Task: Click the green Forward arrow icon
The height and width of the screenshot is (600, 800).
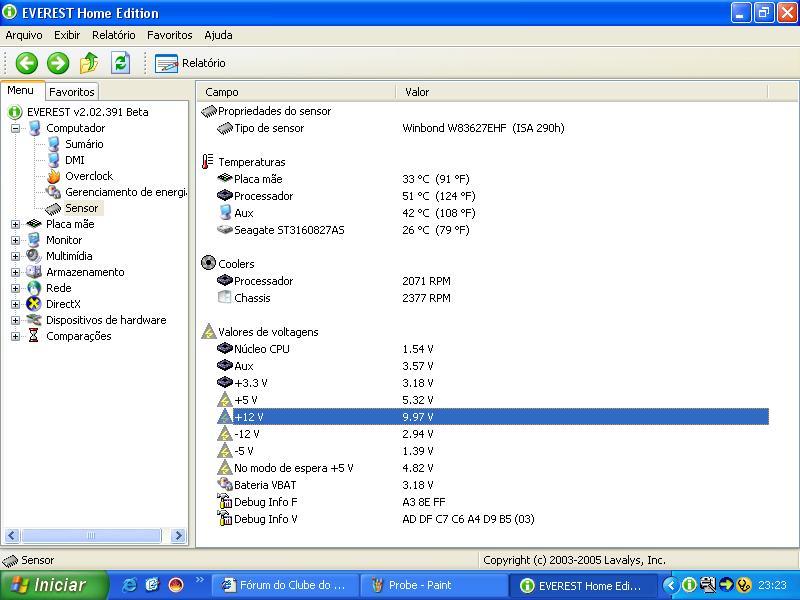Action: click(58, 63)
